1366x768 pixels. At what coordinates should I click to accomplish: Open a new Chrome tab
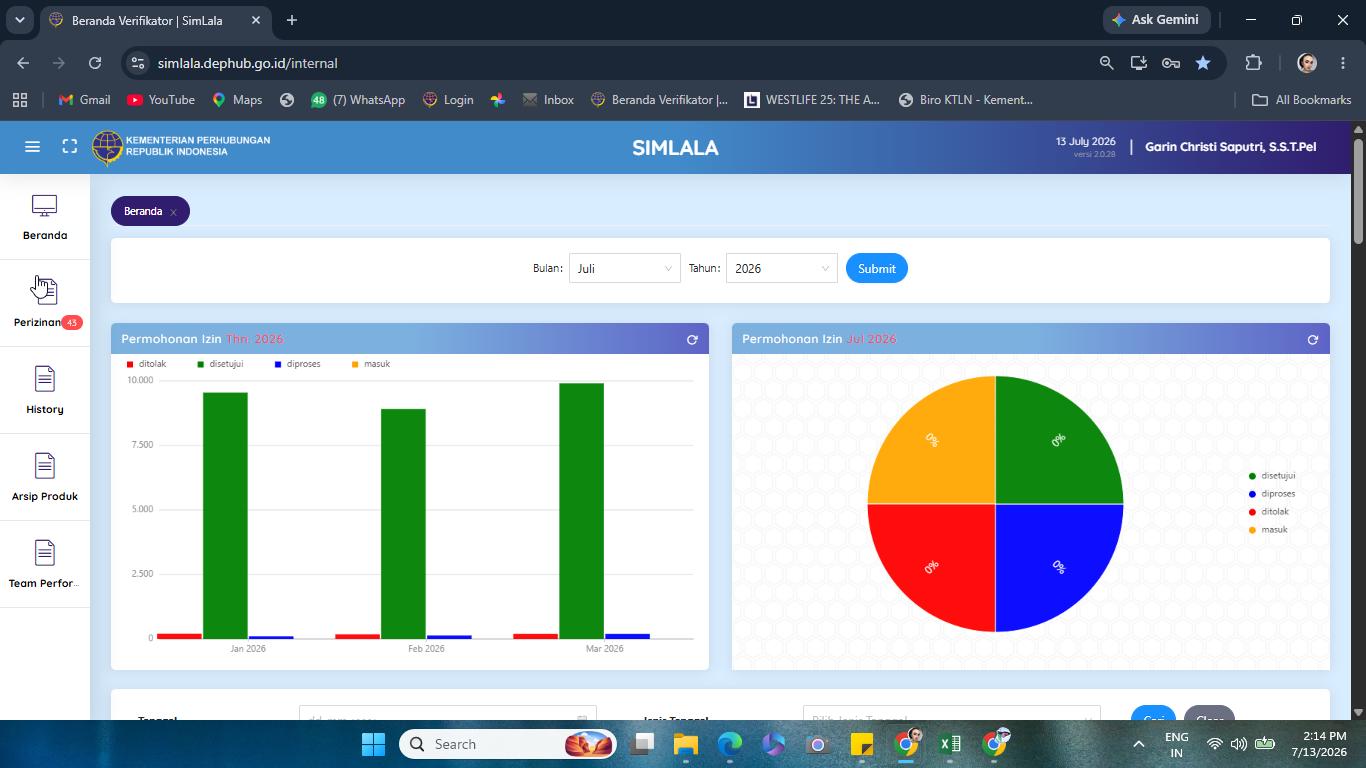pos(291,20)
